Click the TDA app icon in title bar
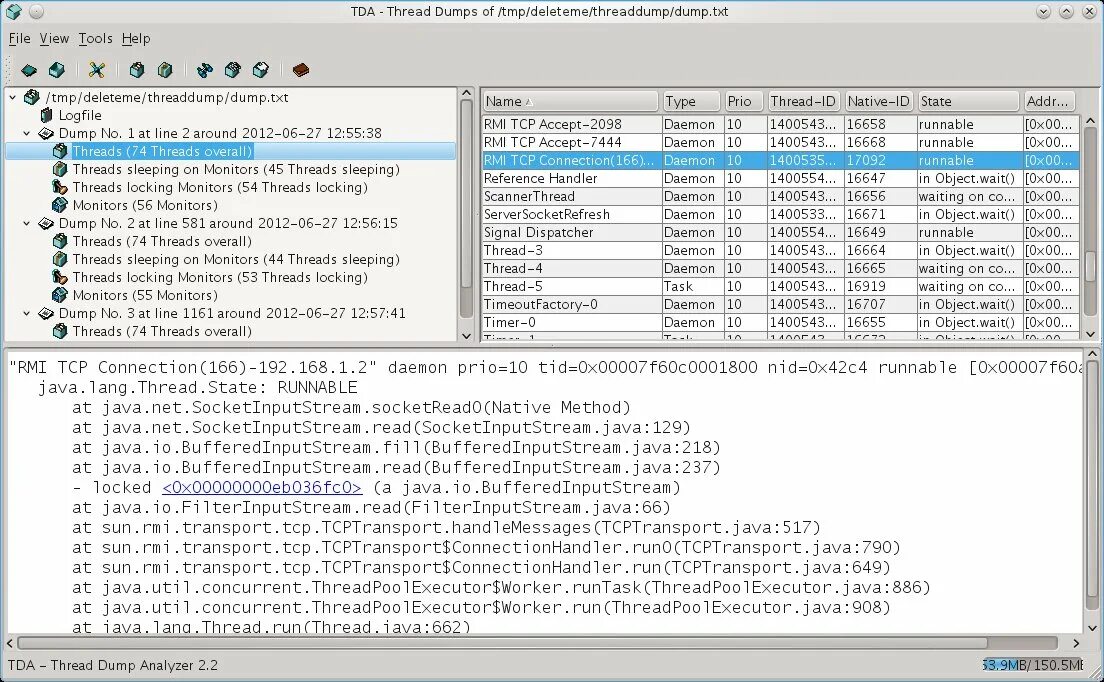Viewport: 1104px width, 682px height. [13, 11]
